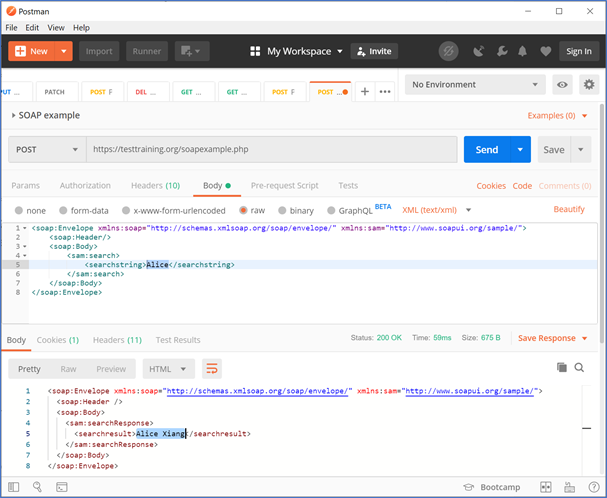
Task: Toggle word wrap icon in response
Action: tap(211, 368)
